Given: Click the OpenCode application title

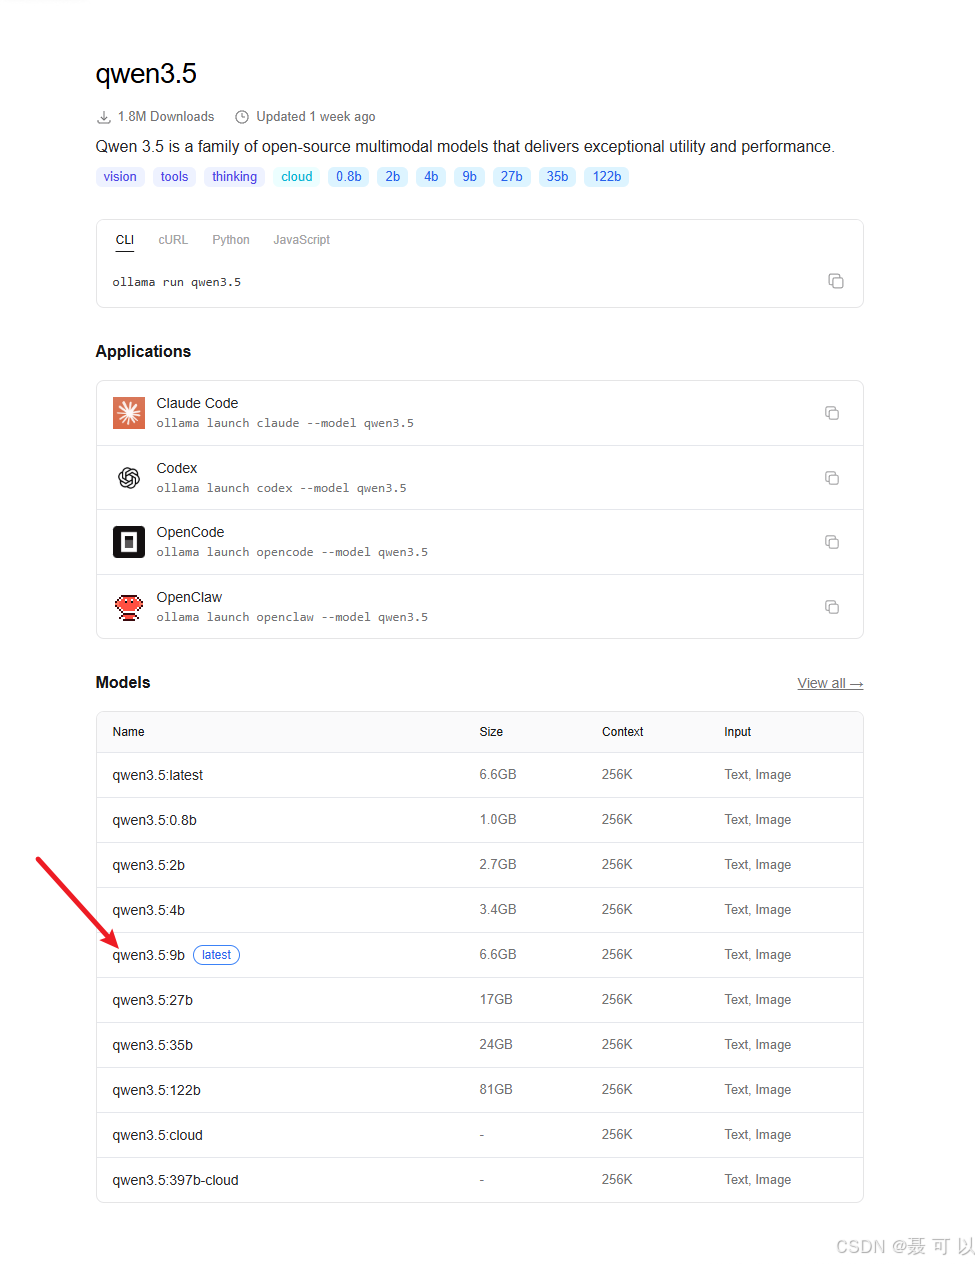Looking at the screenshot, I should pos(190,532).
